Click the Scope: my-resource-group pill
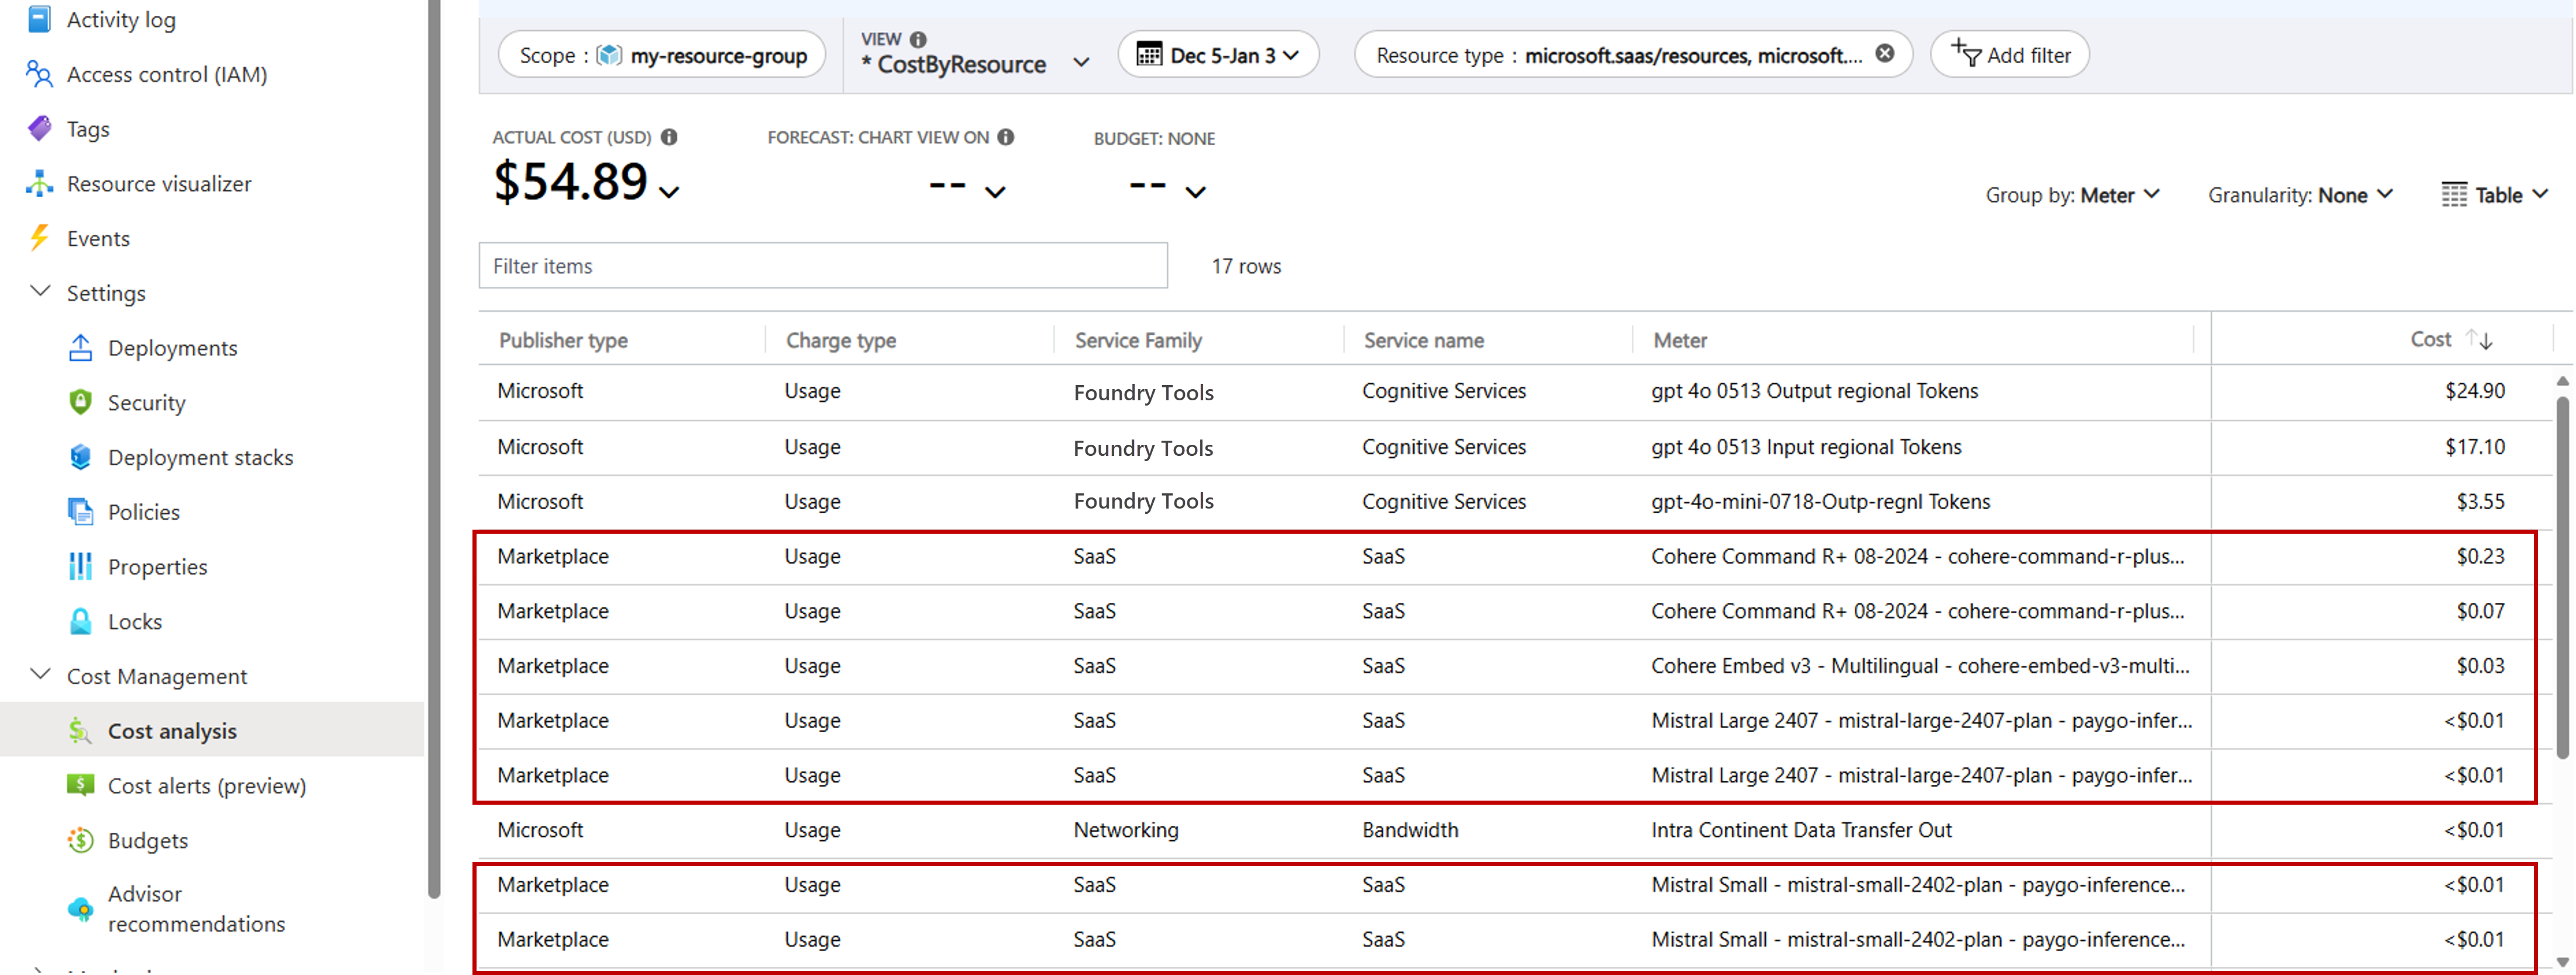This screenshot has height=975, width=2576. (x=661, y=55)
